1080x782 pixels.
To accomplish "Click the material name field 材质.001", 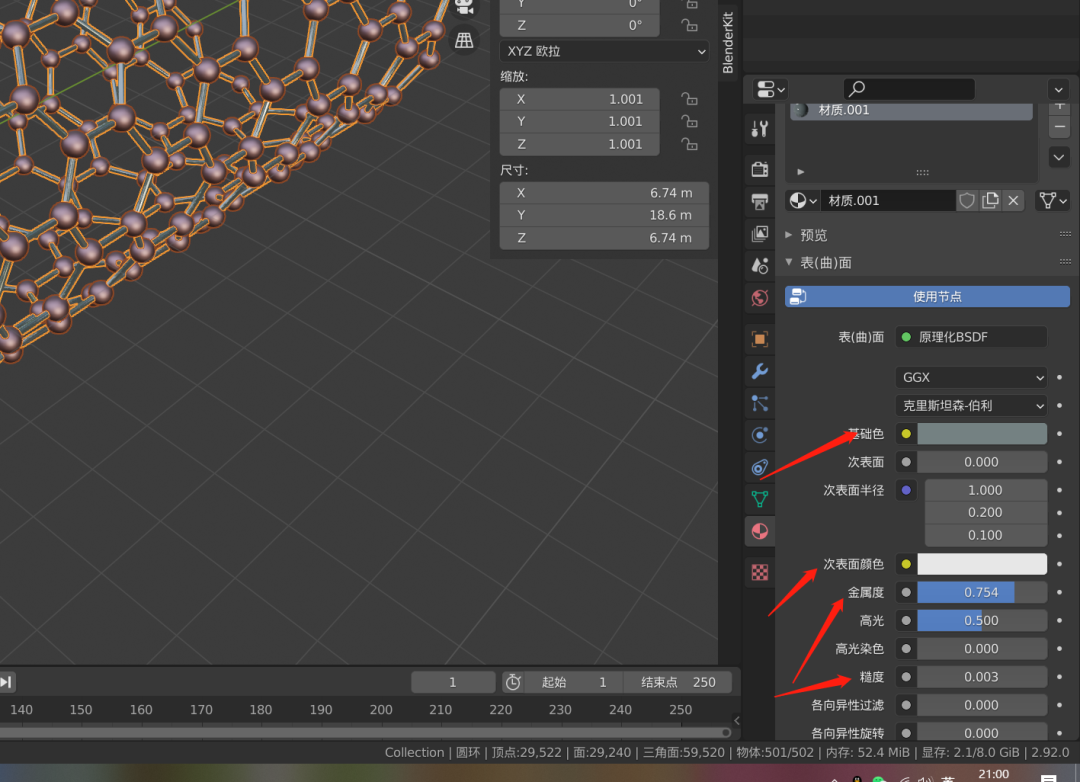I will point(889,200).
